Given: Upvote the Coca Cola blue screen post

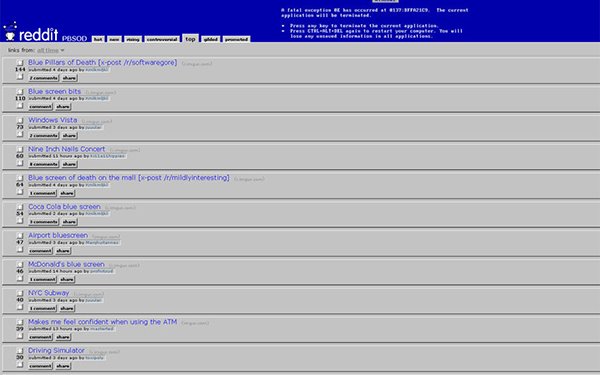Looking at the screenshot, I should click(20, 207).
